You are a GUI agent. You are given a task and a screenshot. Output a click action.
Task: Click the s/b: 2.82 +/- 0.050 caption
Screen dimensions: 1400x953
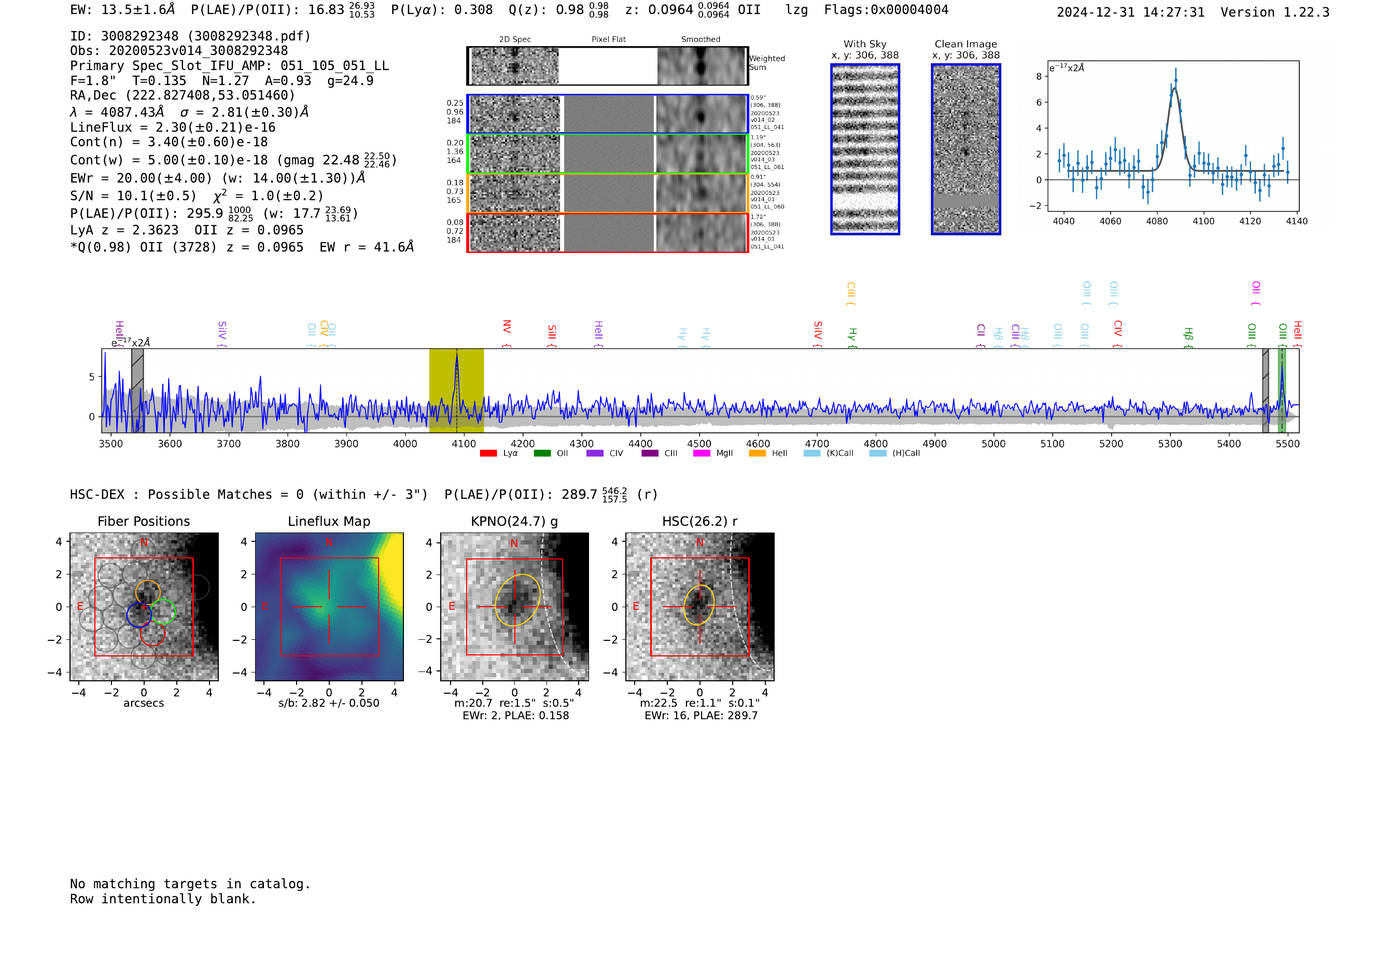point(329,703)
